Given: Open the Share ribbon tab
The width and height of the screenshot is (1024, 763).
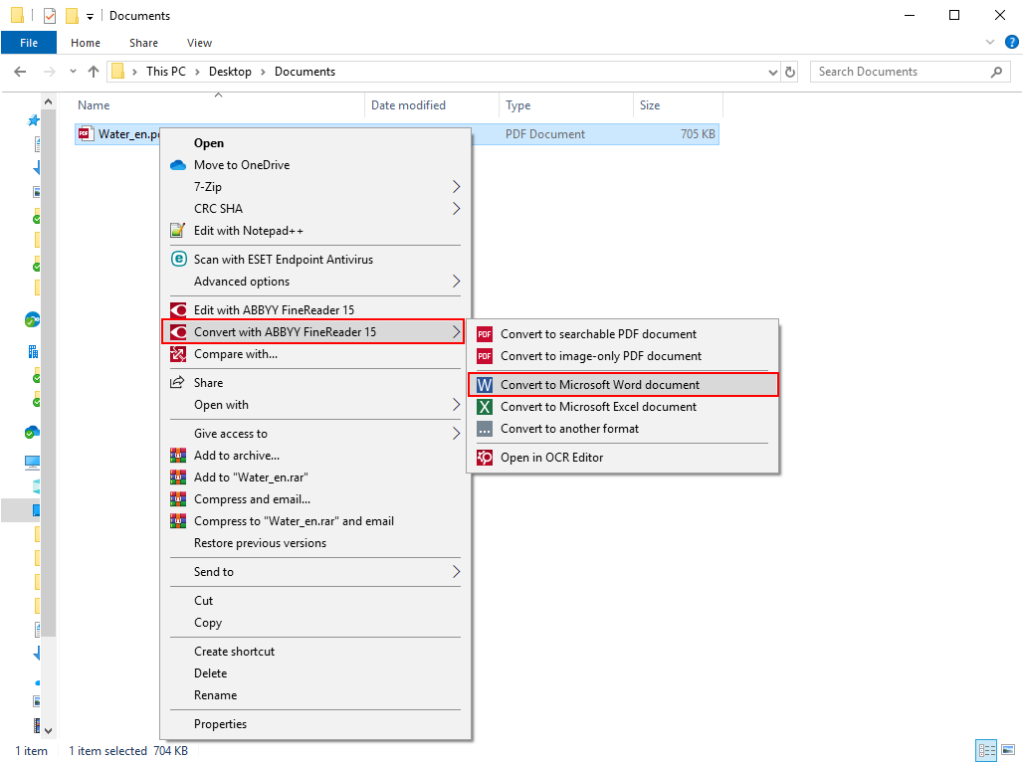Looking at the screenshot, I should coord(144,43).
